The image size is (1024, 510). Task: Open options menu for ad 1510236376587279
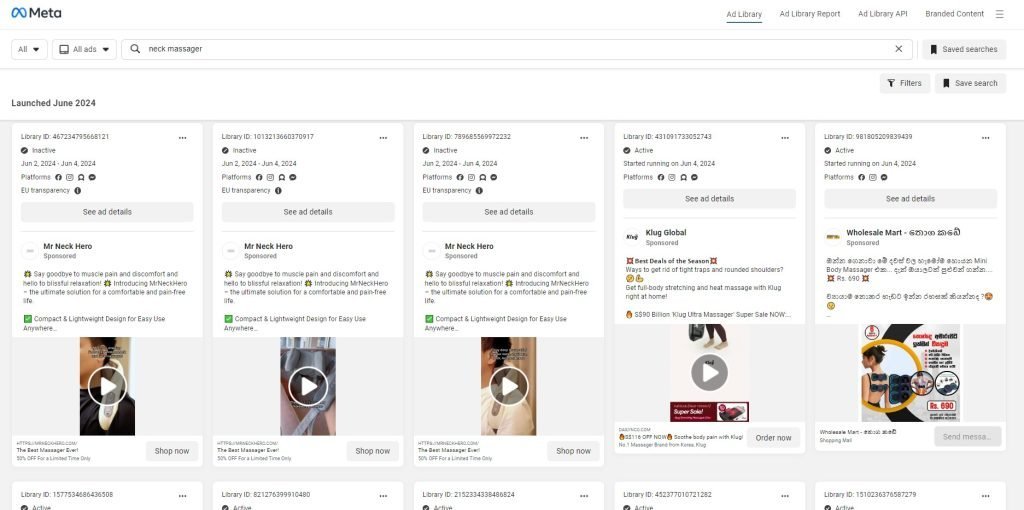coord(985,496)
